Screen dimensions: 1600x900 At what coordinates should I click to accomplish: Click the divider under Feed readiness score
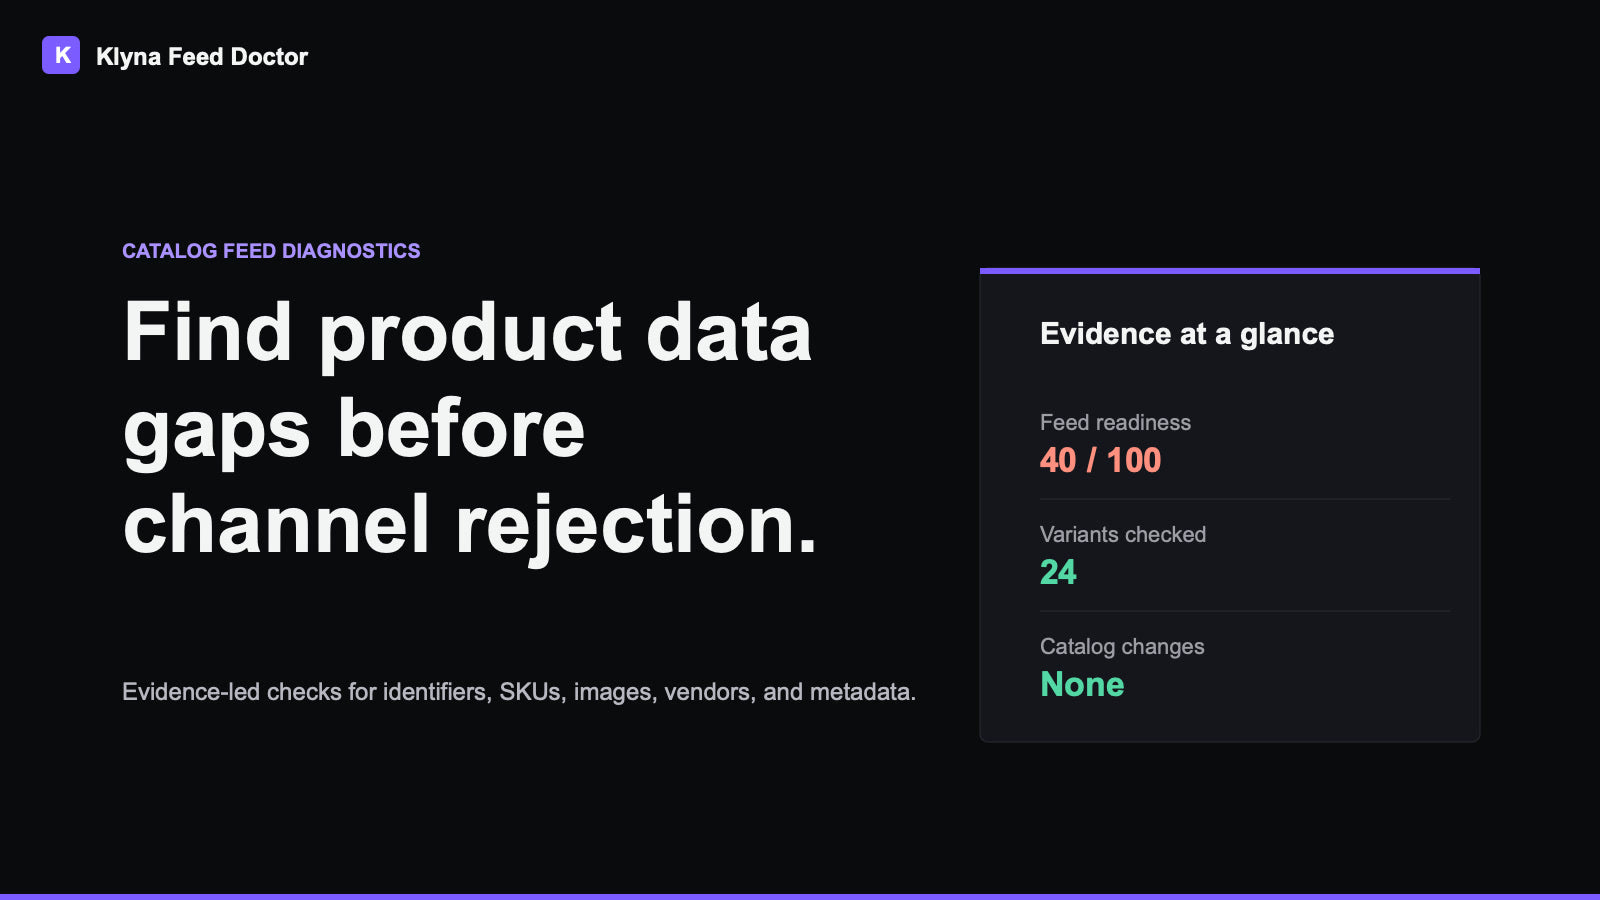(1245, 499)
